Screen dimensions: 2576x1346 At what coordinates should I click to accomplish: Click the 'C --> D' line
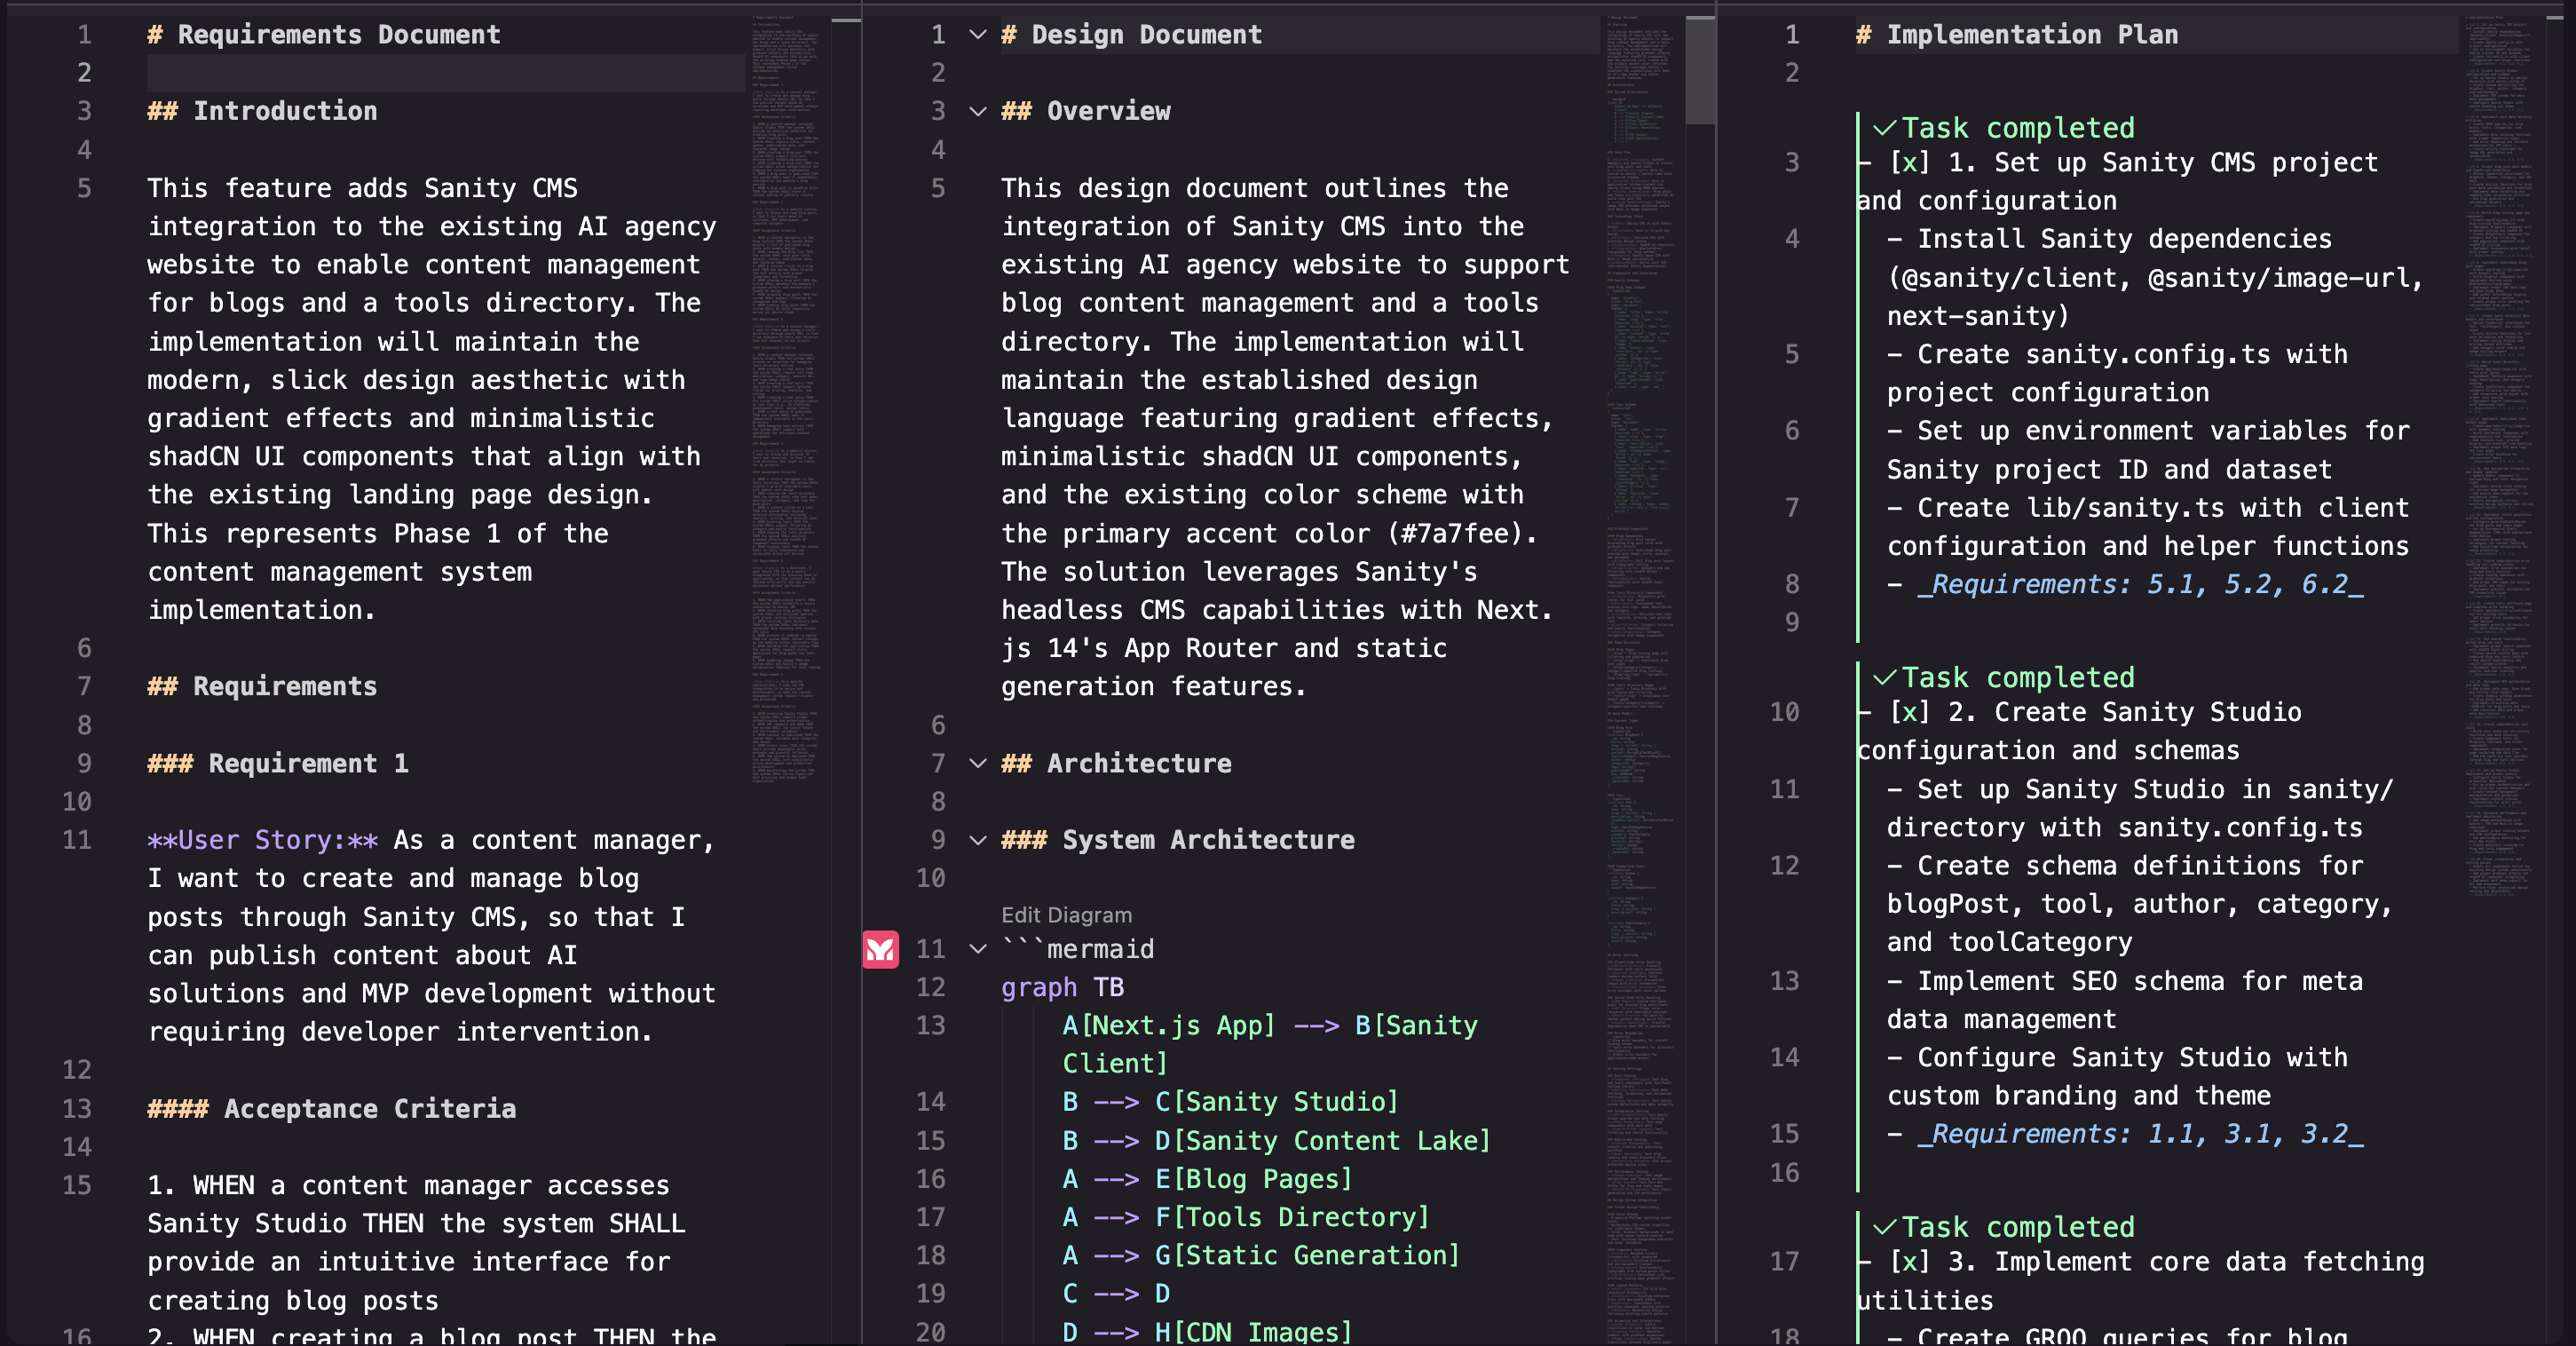(1116, 1294)
